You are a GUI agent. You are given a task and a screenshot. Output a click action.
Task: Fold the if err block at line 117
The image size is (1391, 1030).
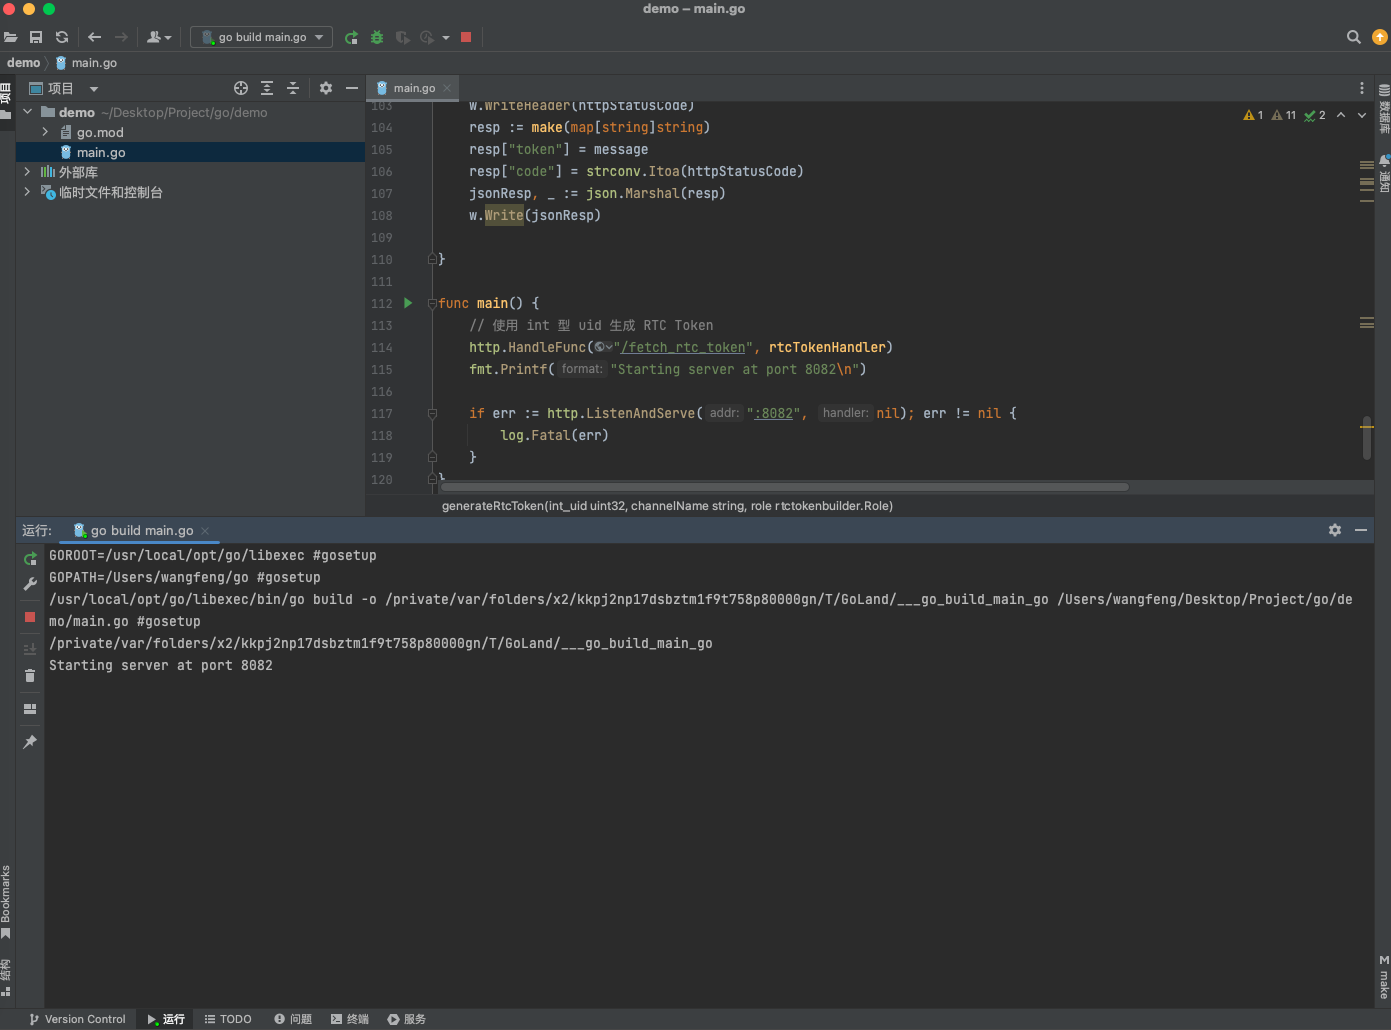pos(432,413)
